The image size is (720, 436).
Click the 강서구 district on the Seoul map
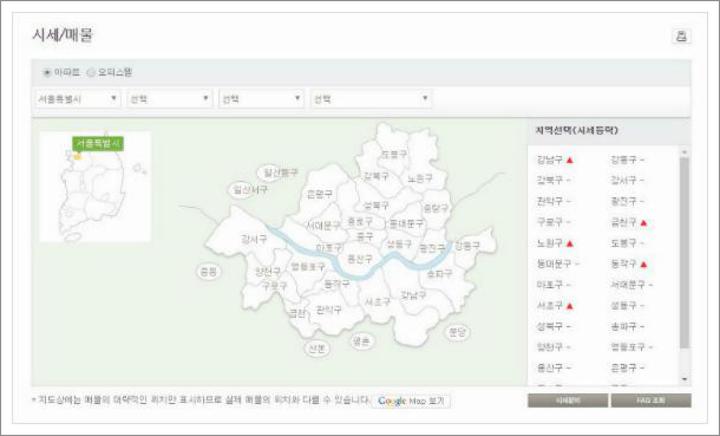(254, 239)
